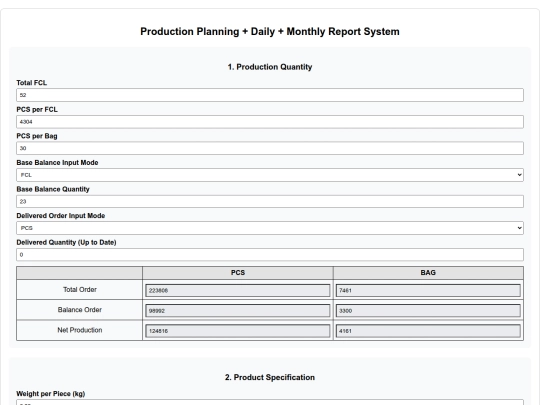Click the BAG column header
The width and height of the screenshot is (540, 405).
pos(428,273)
